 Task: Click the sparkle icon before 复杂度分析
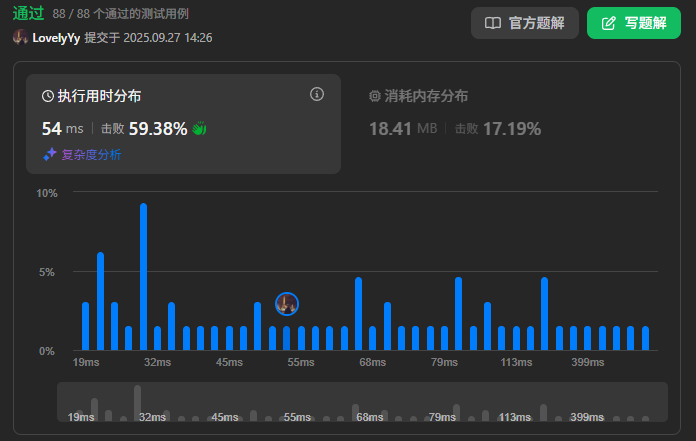click(49, 155)
